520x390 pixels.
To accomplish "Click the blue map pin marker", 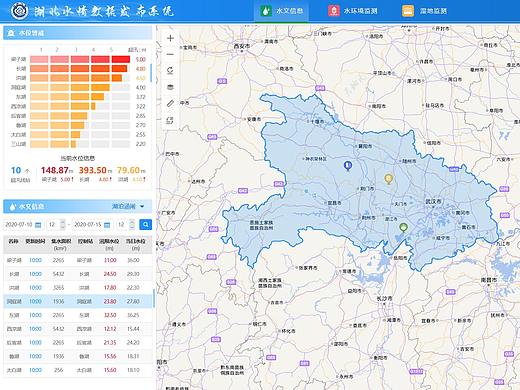I will [x=348, y=166].
